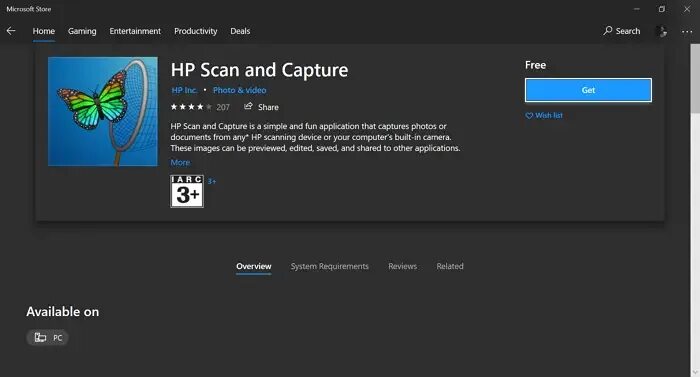Click the butterfly app thumbnail image
Viewport: 700px width, 377px height.
pyautogui.click(x=103, y=111)
